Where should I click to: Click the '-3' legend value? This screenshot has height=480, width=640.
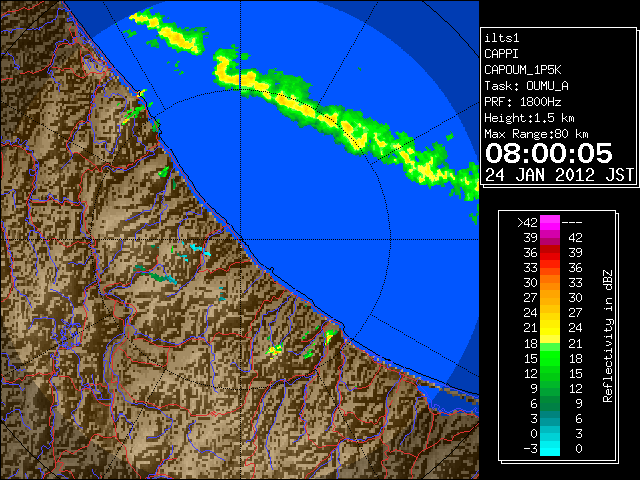530,449
